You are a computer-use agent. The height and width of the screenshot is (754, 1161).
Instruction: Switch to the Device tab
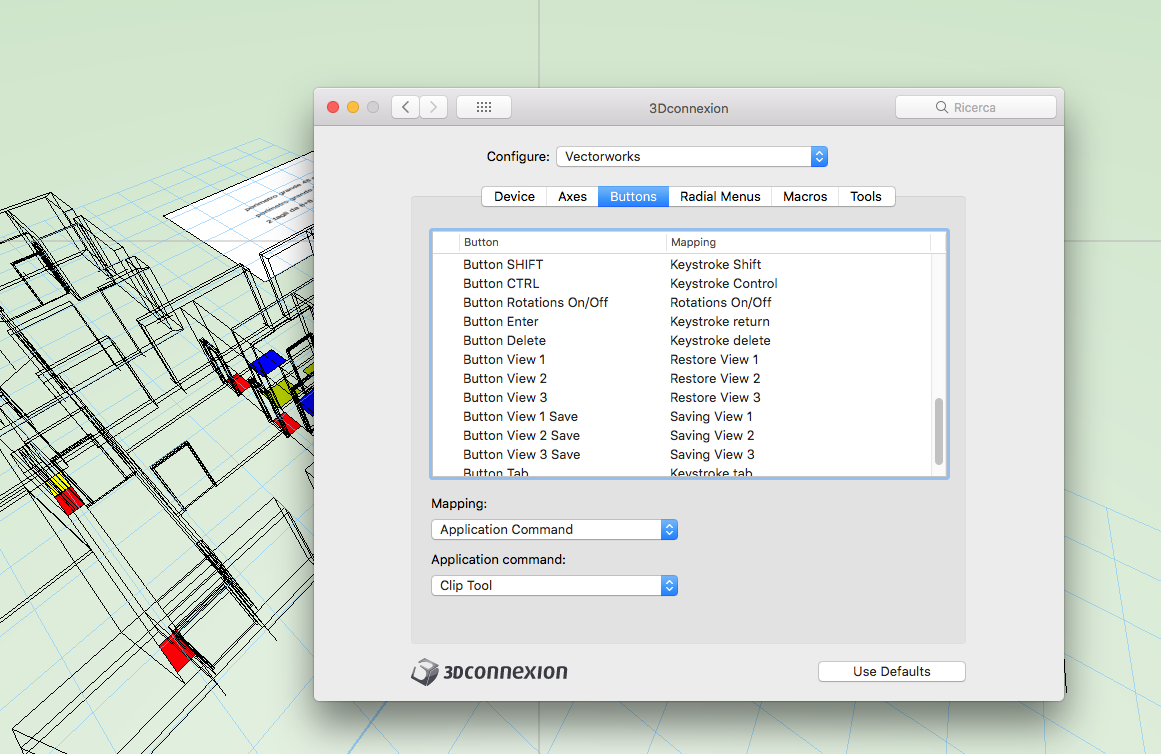(x=514, y=196)
